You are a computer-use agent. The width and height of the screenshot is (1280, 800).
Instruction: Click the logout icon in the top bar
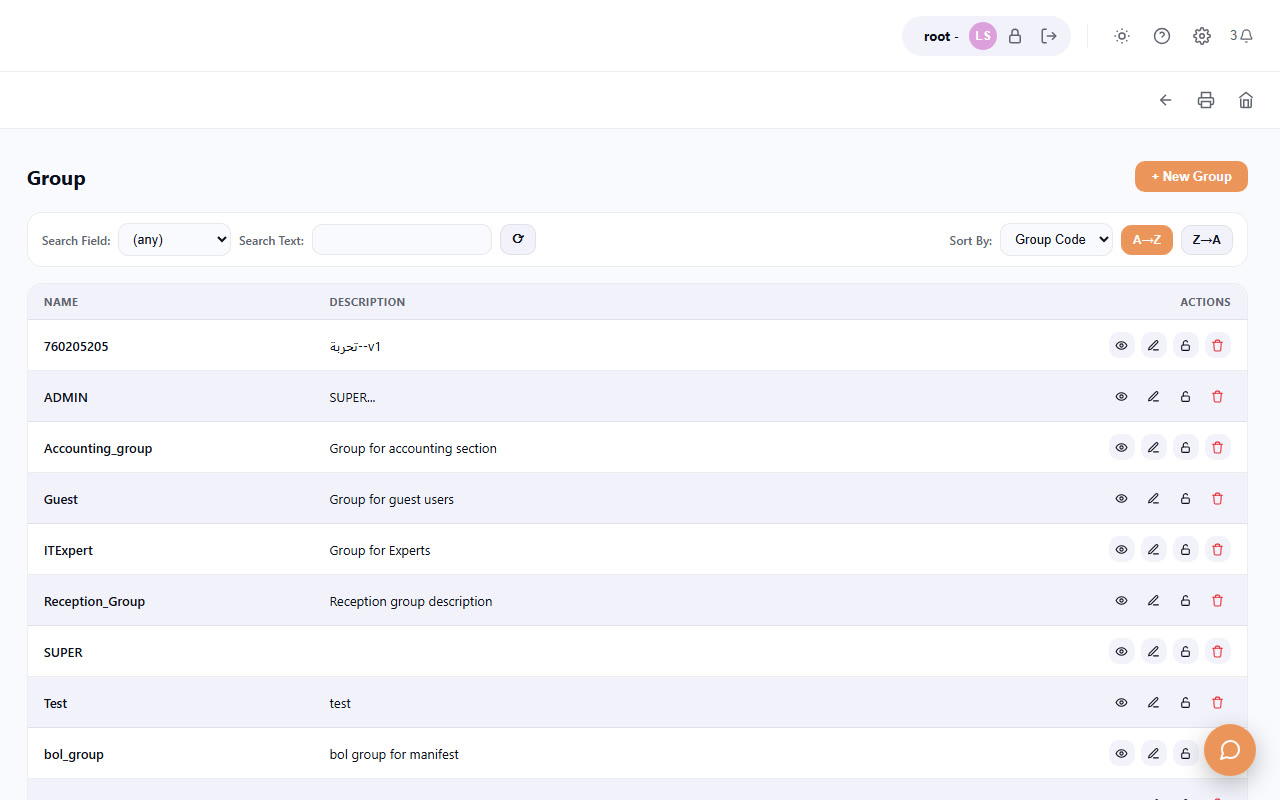click(1049, 36)
